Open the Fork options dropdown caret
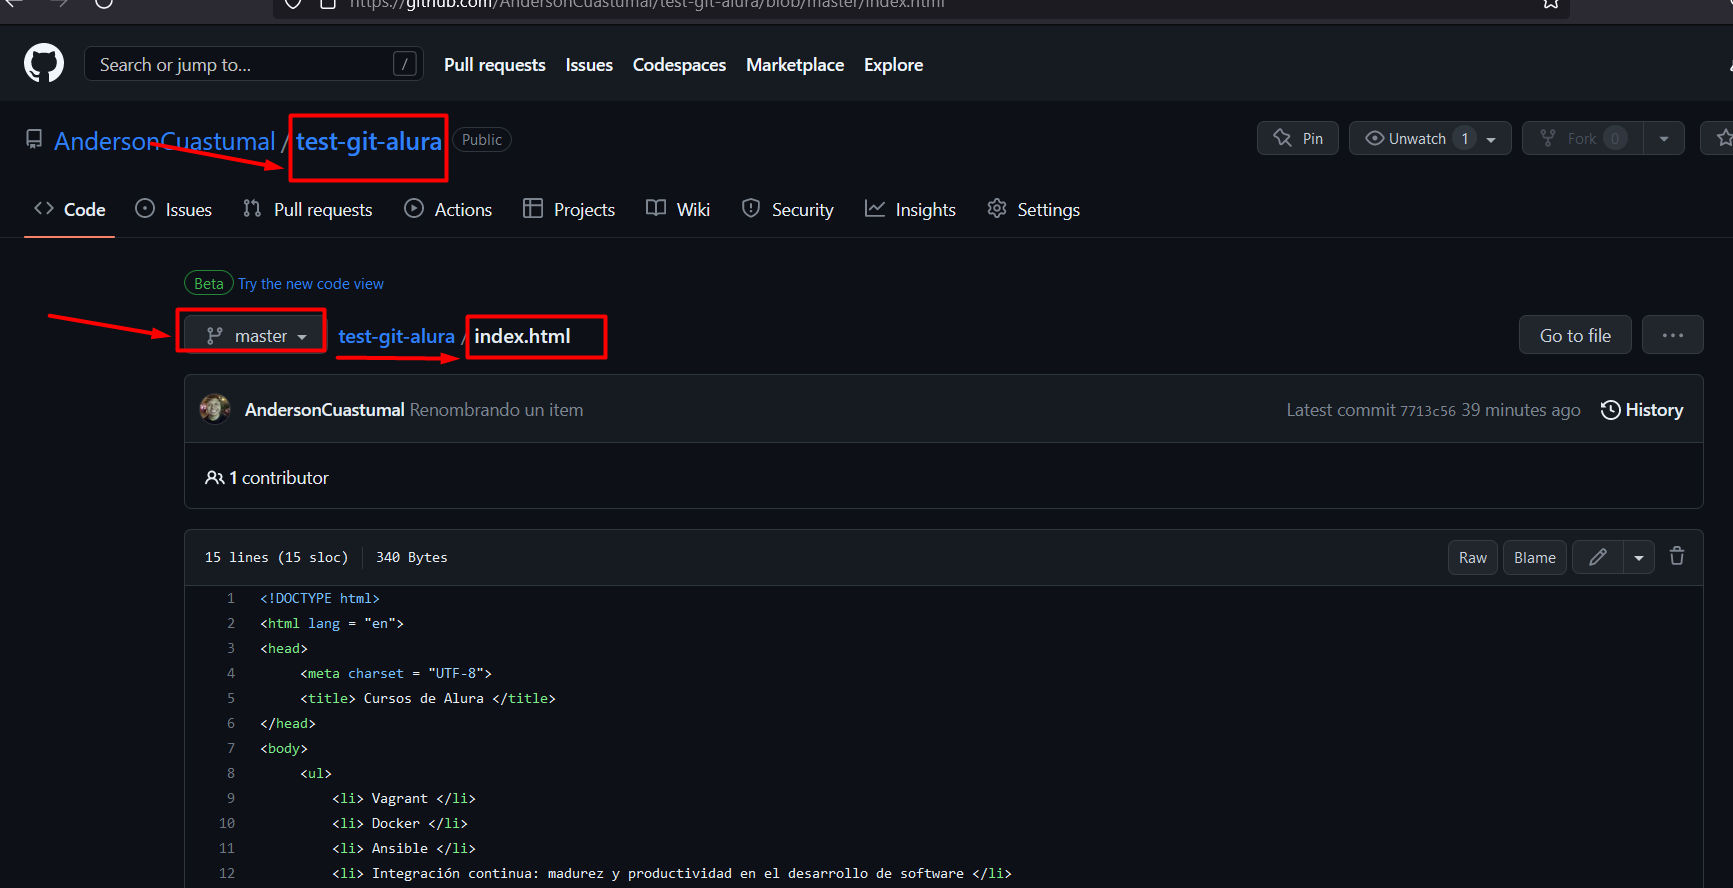 point(1664,138)
